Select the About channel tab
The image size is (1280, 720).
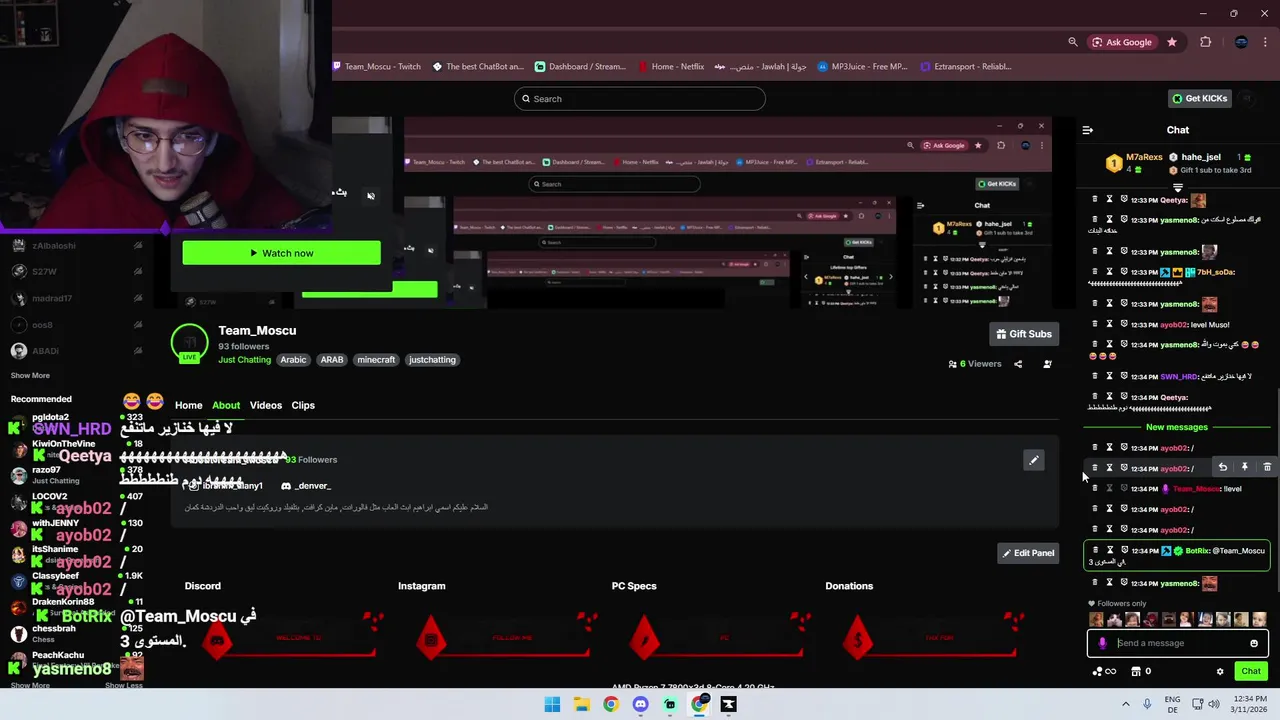tap(226, 405)
